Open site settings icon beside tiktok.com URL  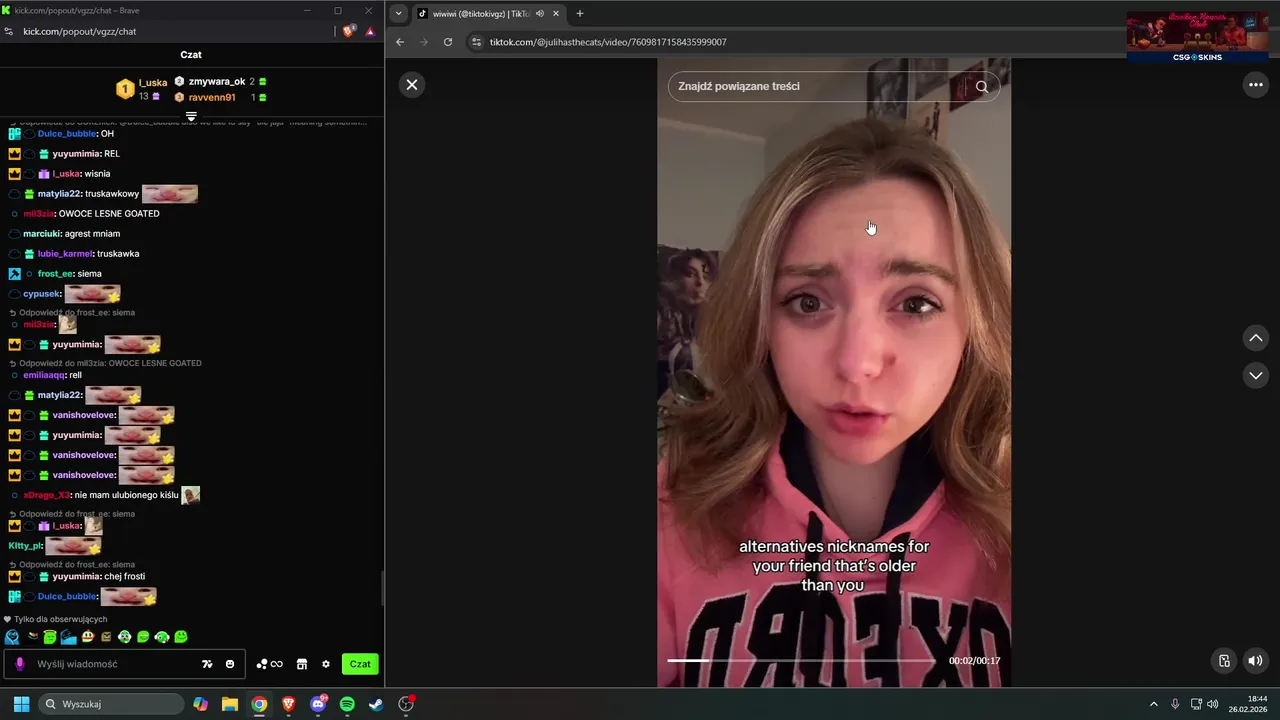[x=477, y=42]
